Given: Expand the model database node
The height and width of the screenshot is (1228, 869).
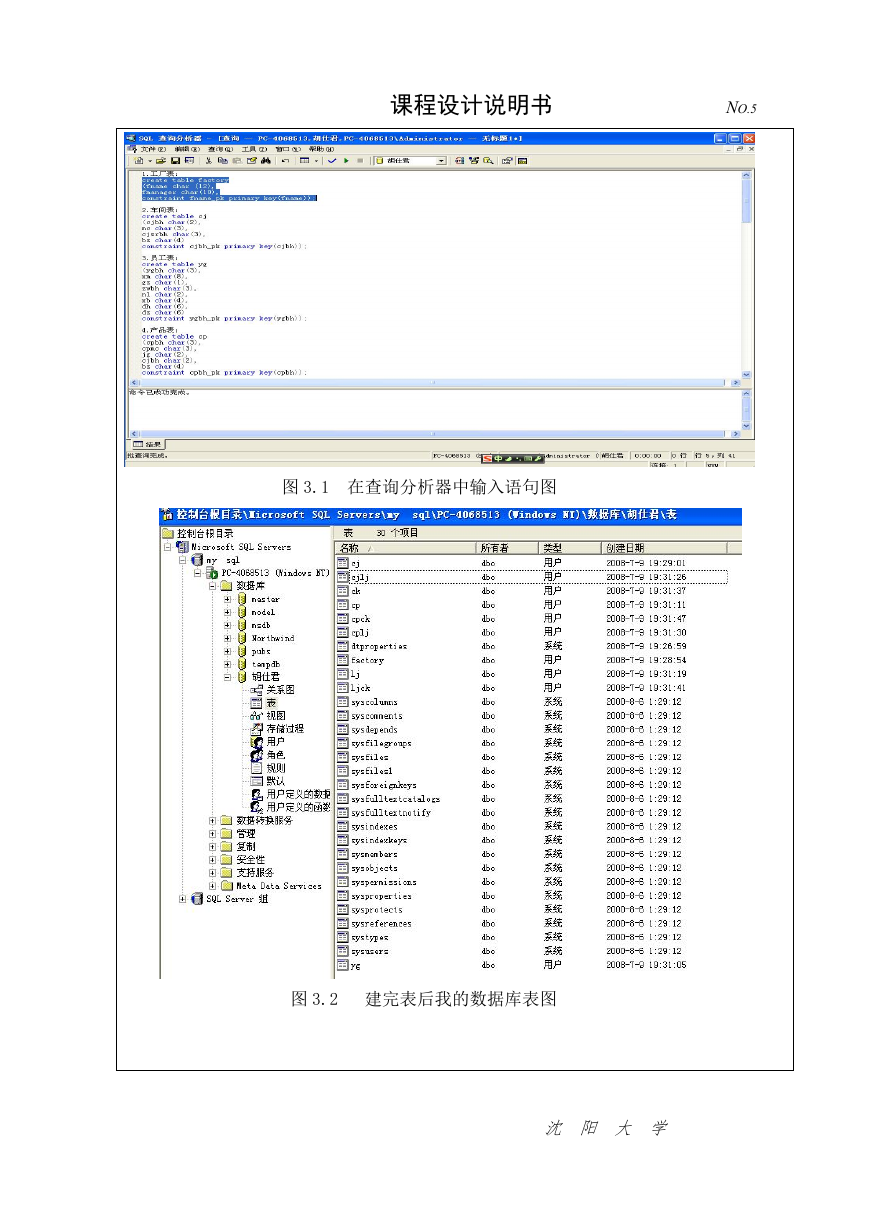Looking at the screenshot, I should [228, 613].
